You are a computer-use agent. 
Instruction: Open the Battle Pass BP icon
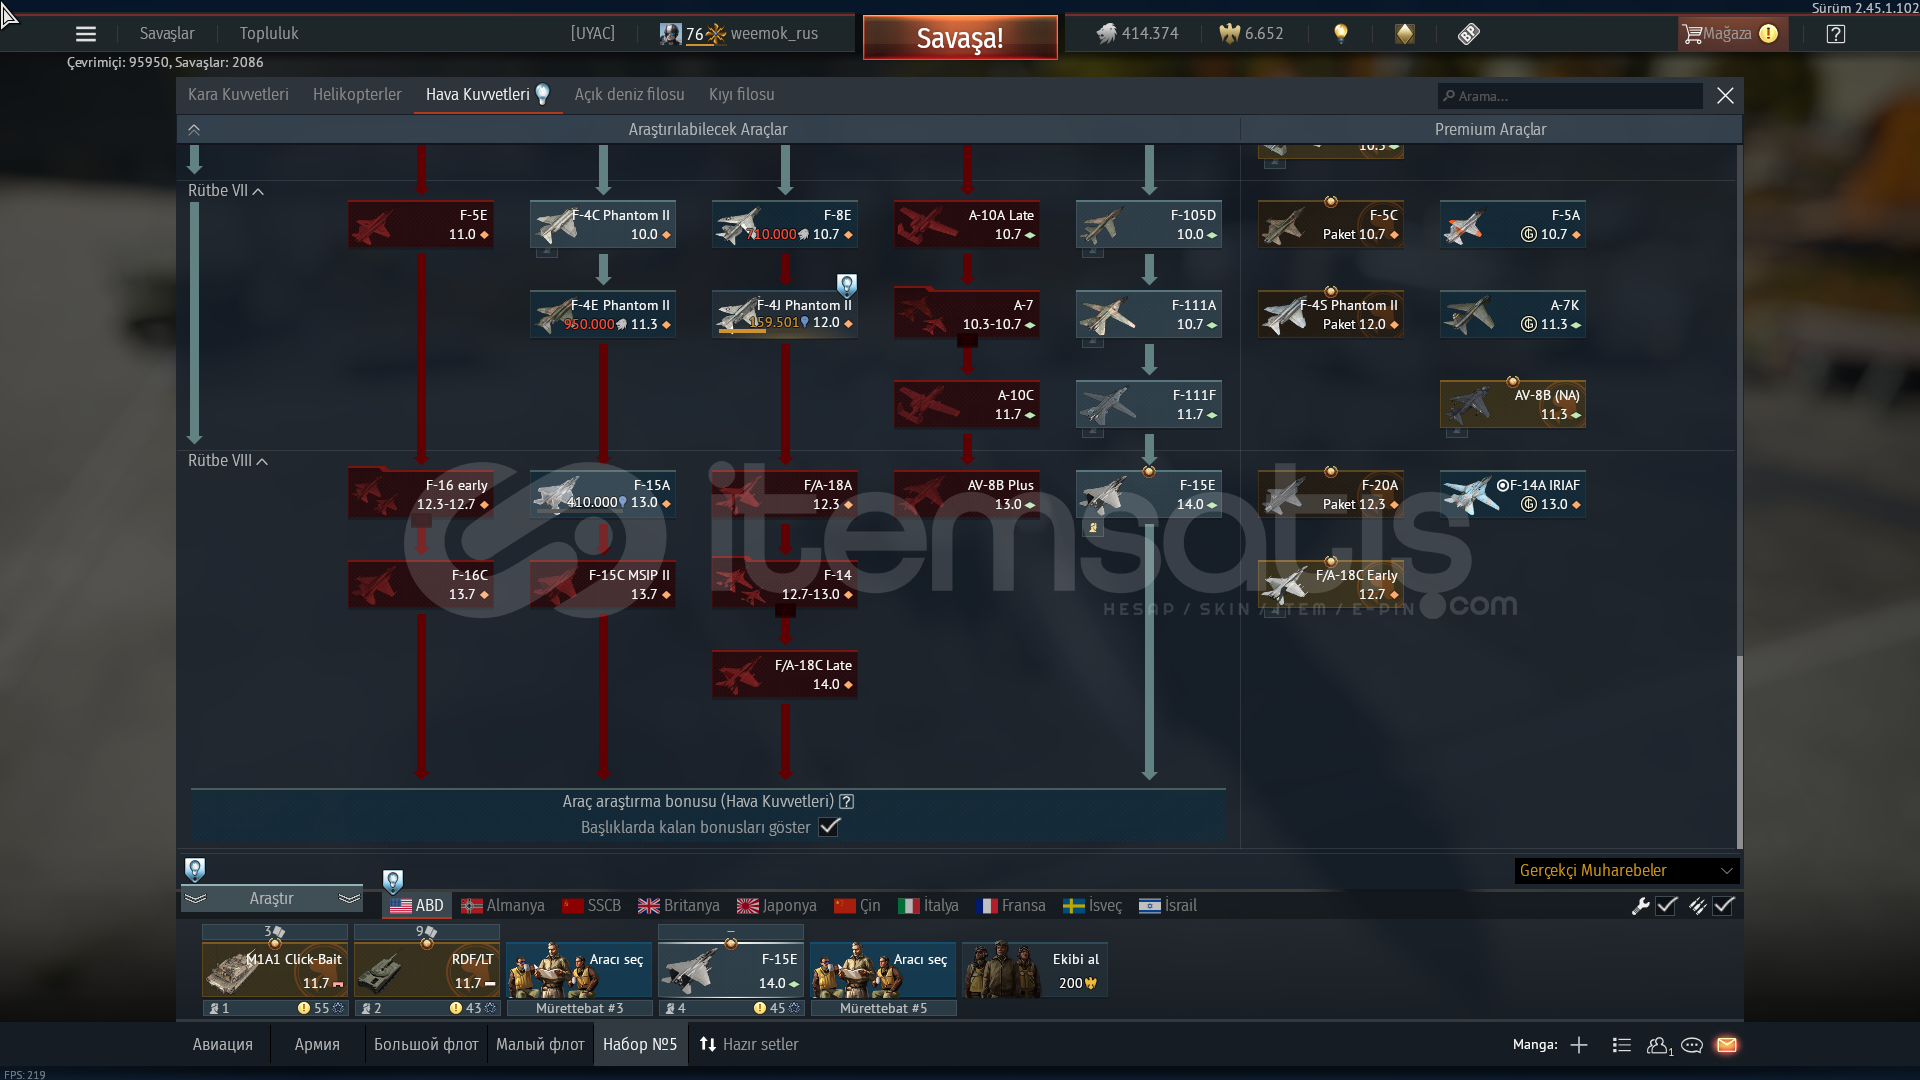(x=1468, y=34)
